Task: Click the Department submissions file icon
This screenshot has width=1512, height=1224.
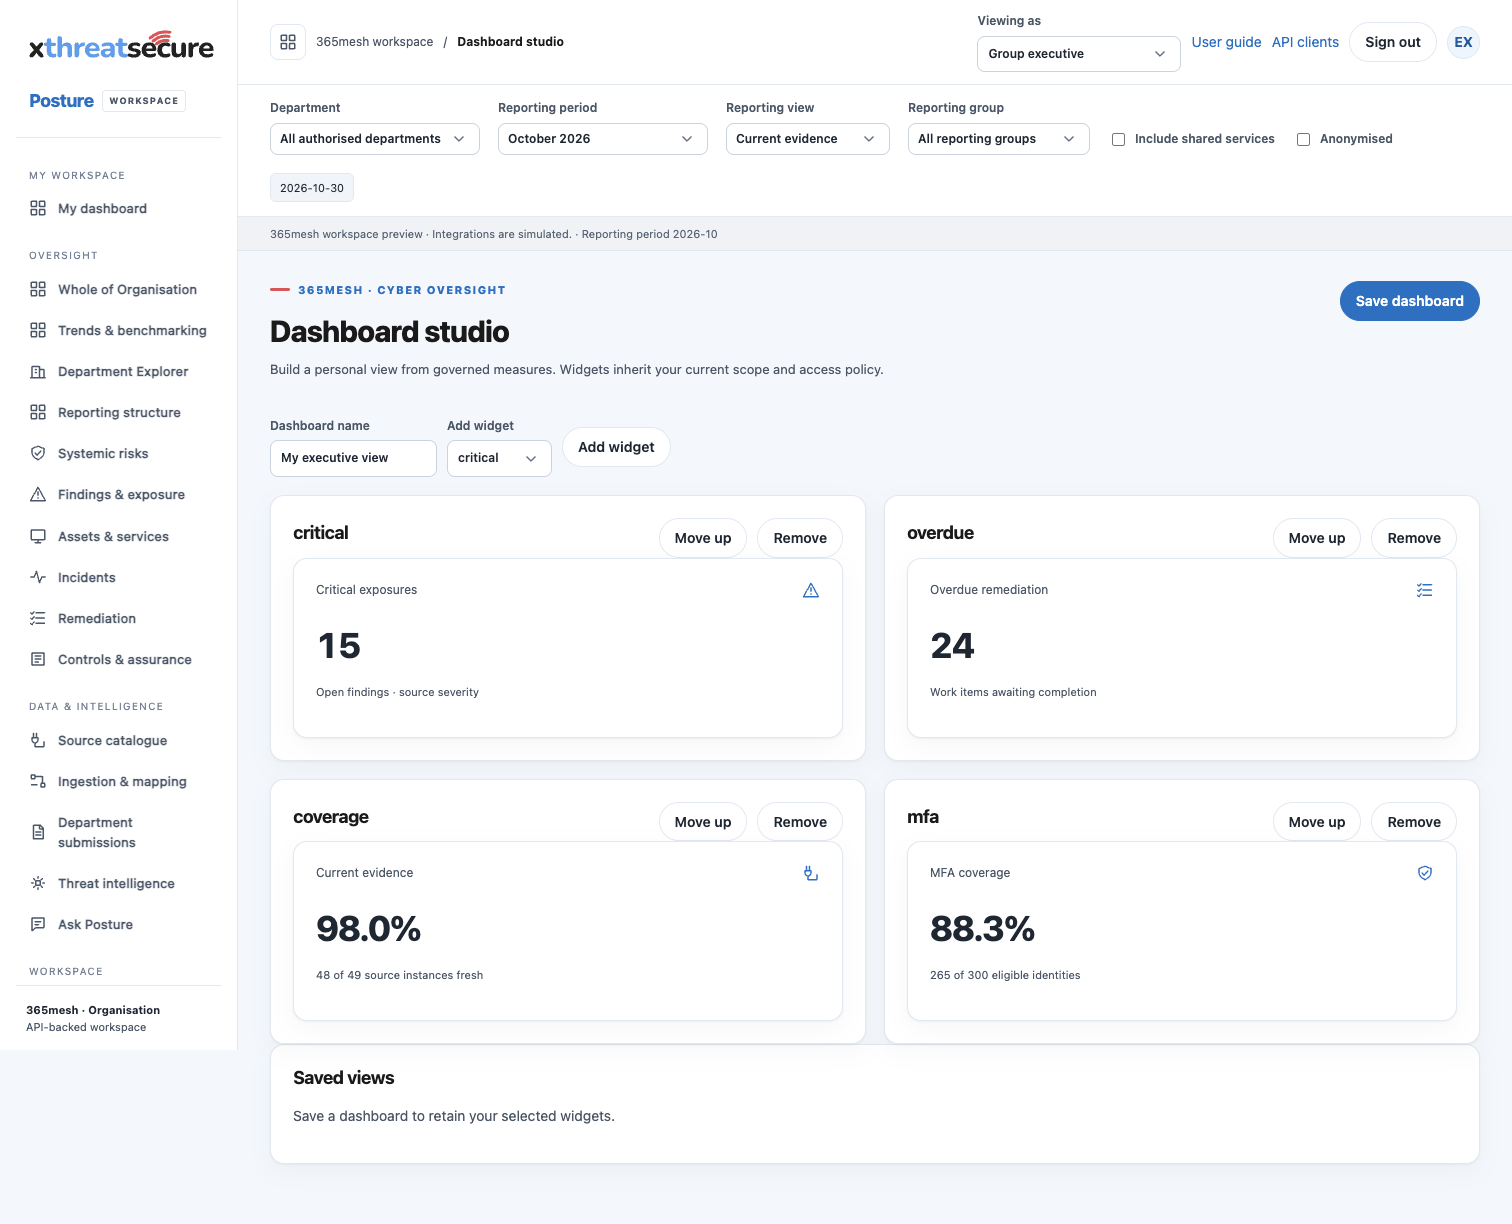Action: [38, 832]
